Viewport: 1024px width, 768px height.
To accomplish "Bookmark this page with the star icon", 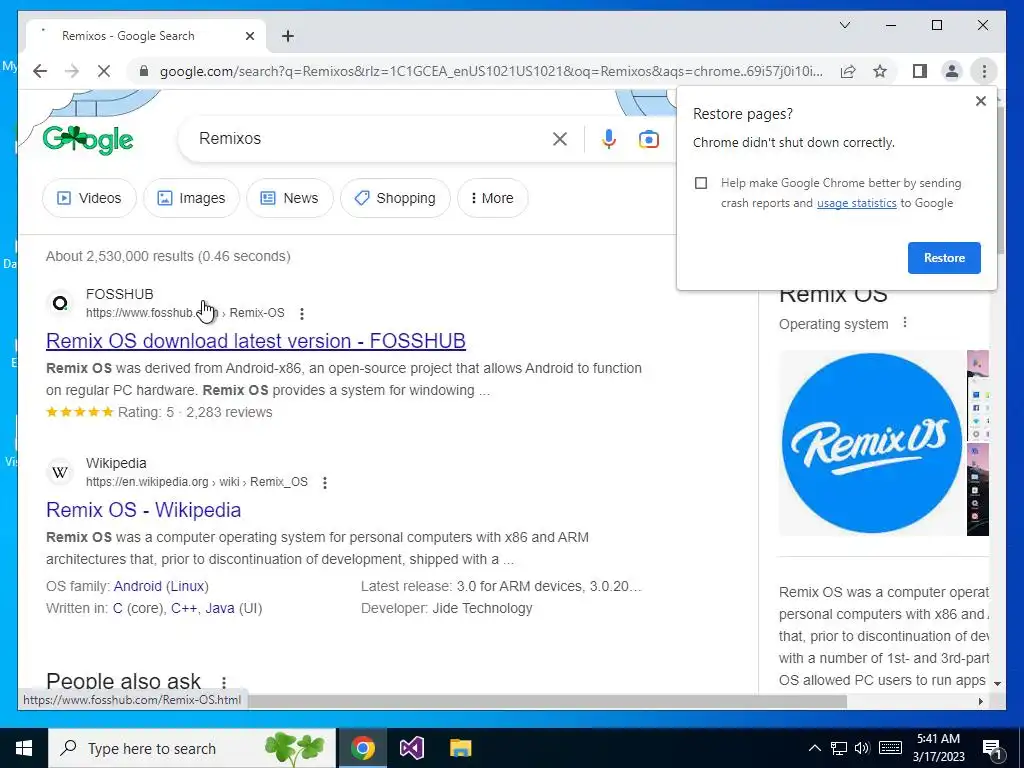I will pyautogui.click(x=880, y=71).
